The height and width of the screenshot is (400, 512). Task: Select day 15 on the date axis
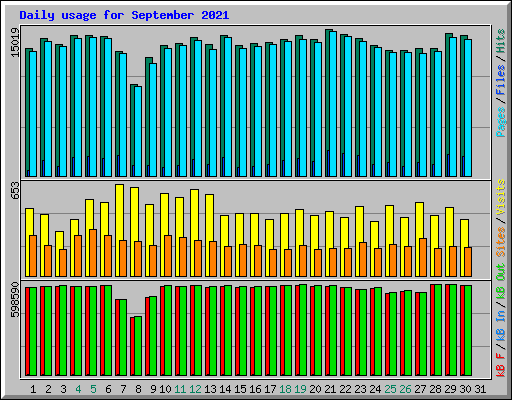240,389
